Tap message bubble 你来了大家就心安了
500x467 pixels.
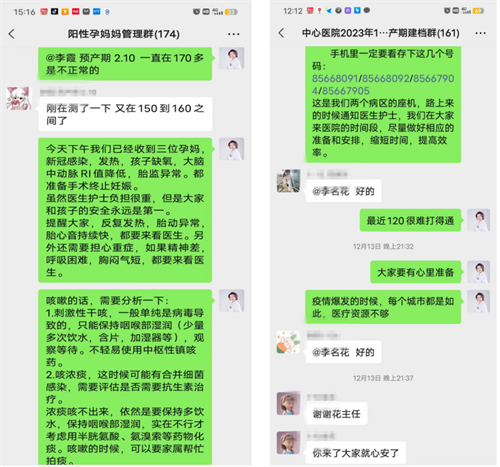(355, 453)
